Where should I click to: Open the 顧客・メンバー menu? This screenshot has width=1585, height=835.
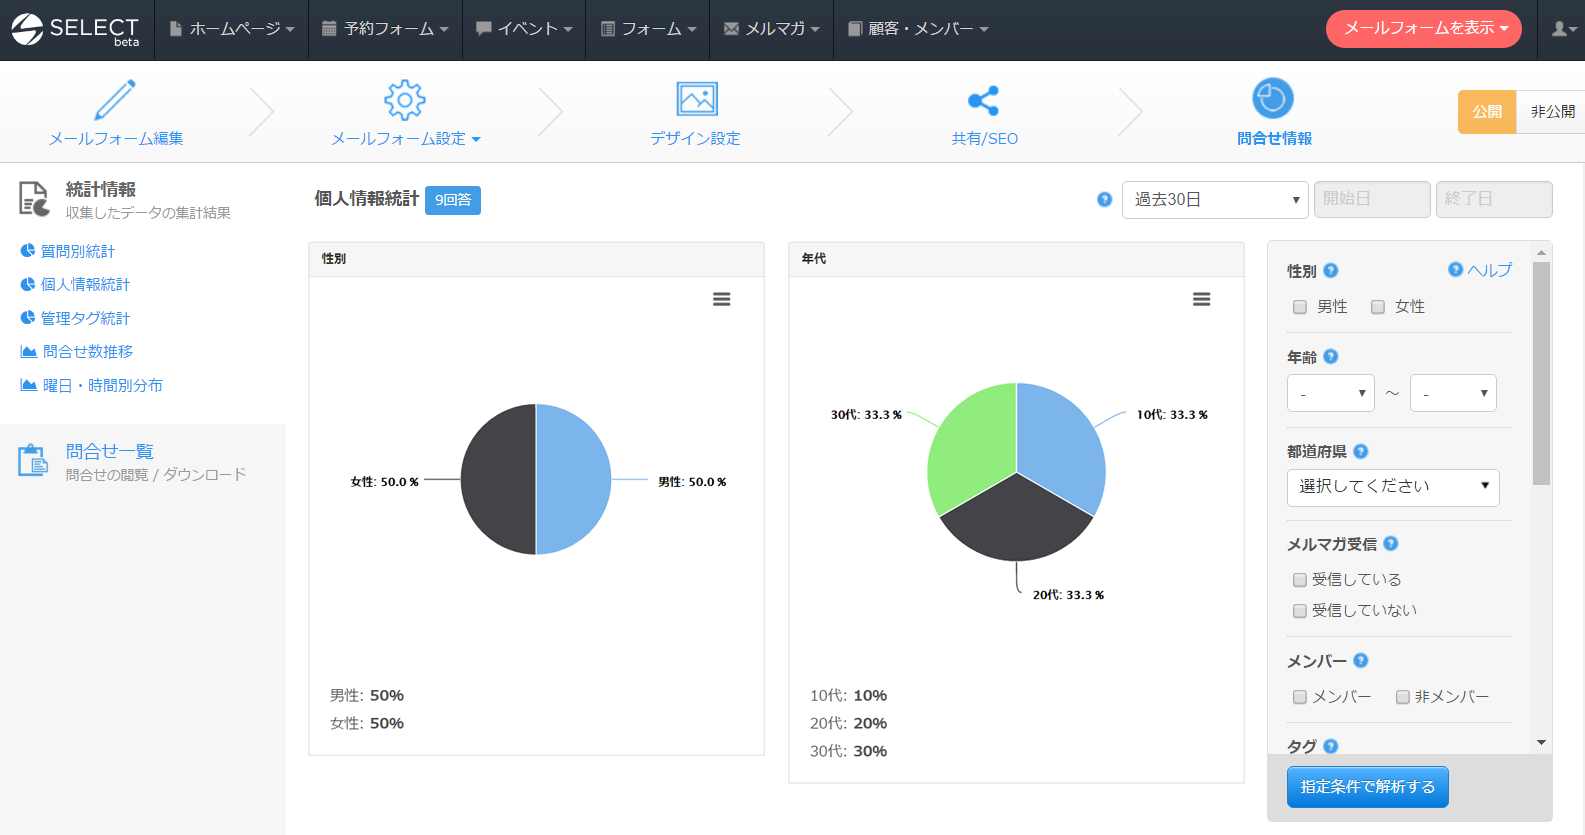[x=918, y=29]
